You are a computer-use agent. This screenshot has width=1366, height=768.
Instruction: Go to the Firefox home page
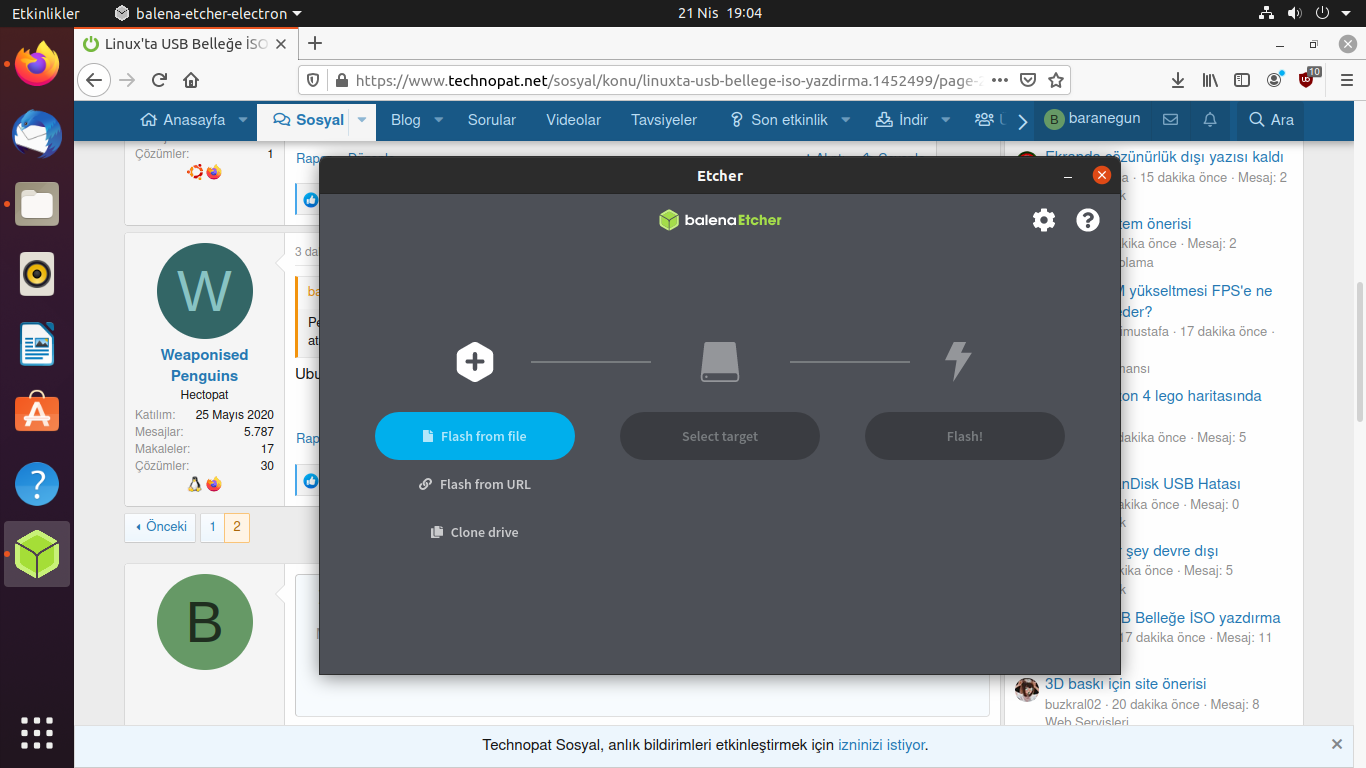(x=191, y=80)
